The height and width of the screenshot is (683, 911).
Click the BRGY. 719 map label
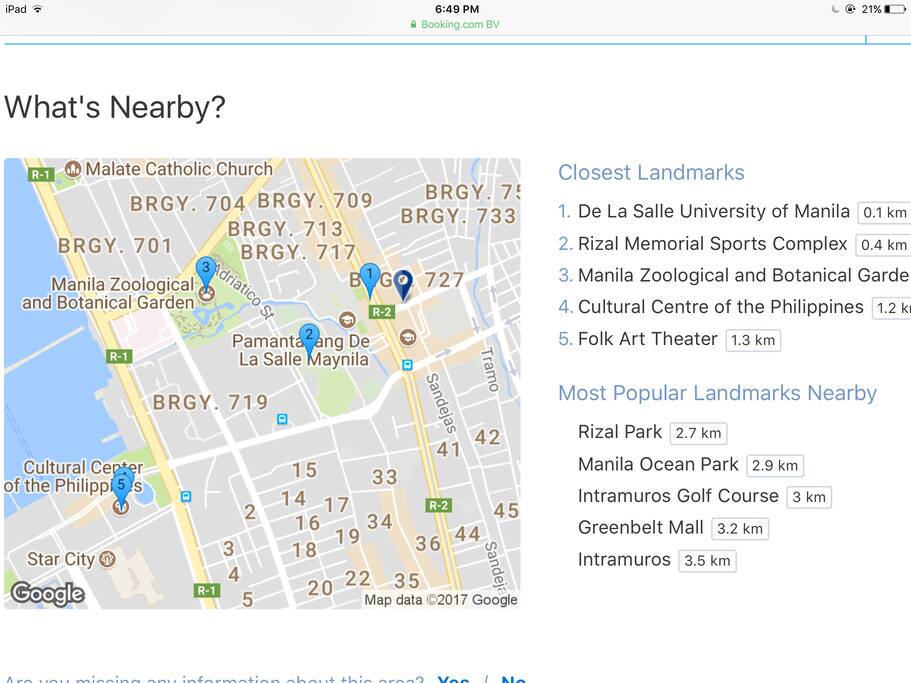tap(210, 402)
